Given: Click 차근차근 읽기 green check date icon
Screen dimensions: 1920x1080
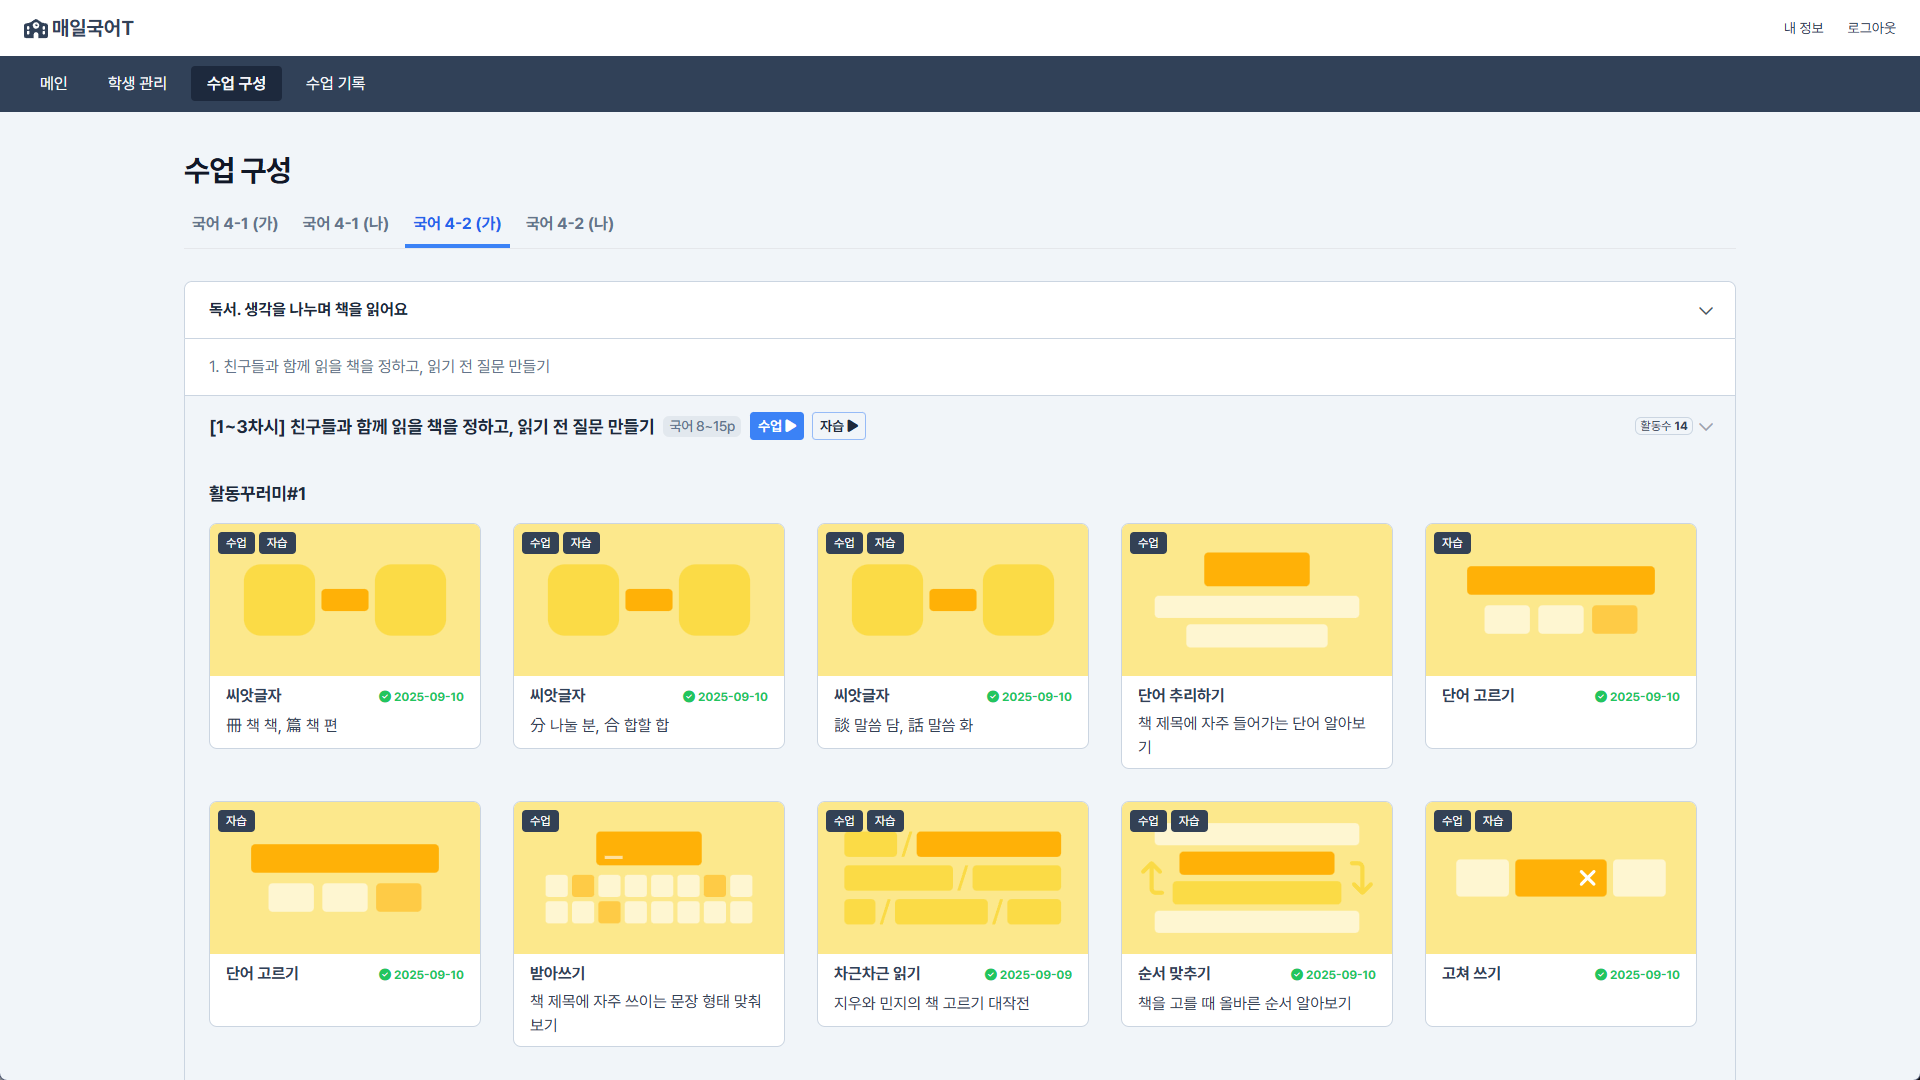Looking at the screenshot, I should pyautogui.click(x=991, y=975).
